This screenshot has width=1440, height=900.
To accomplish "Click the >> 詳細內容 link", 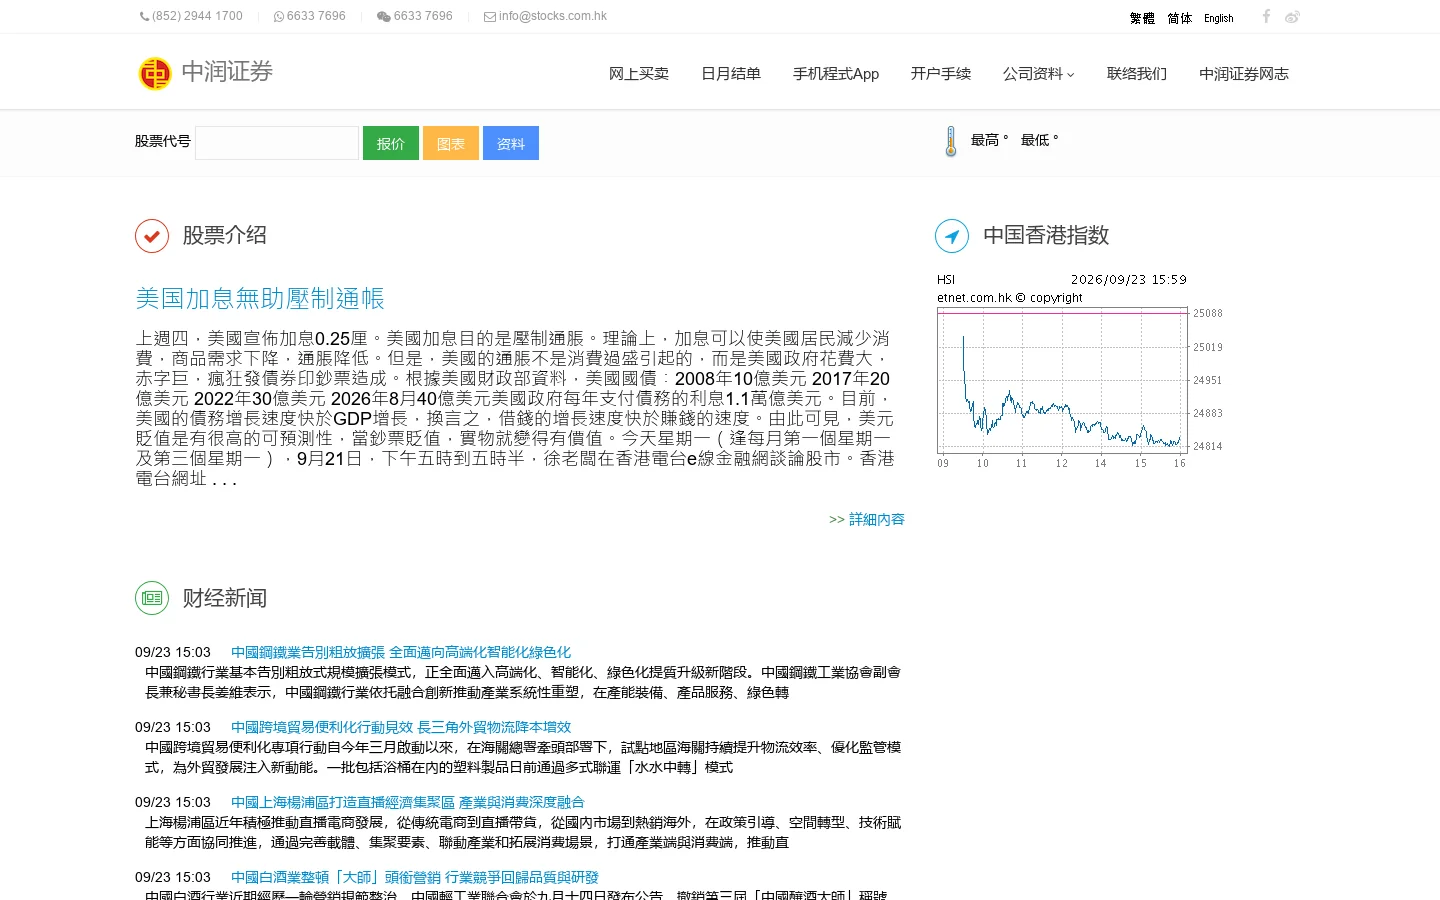I will click(867, 520).
